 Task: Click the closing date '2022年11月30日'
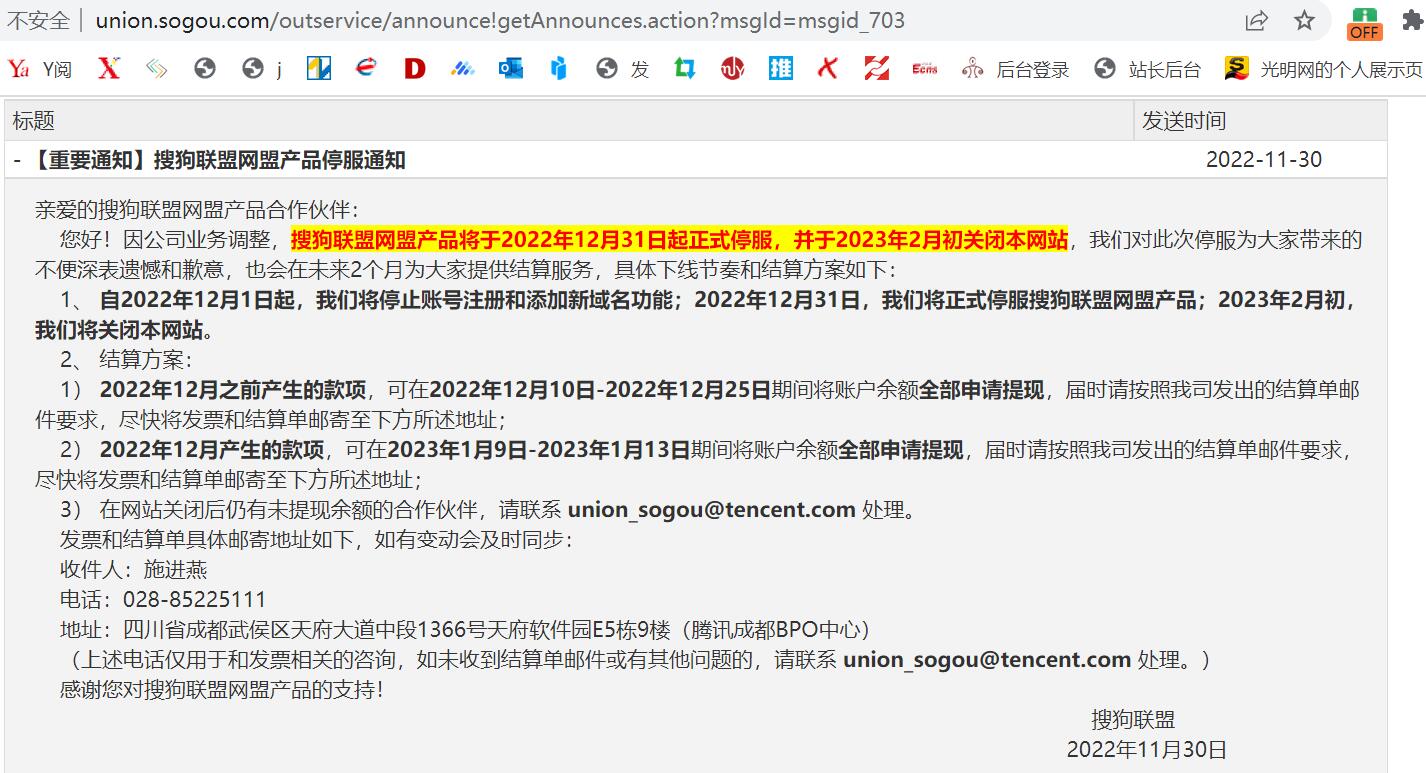(1147, 750)
